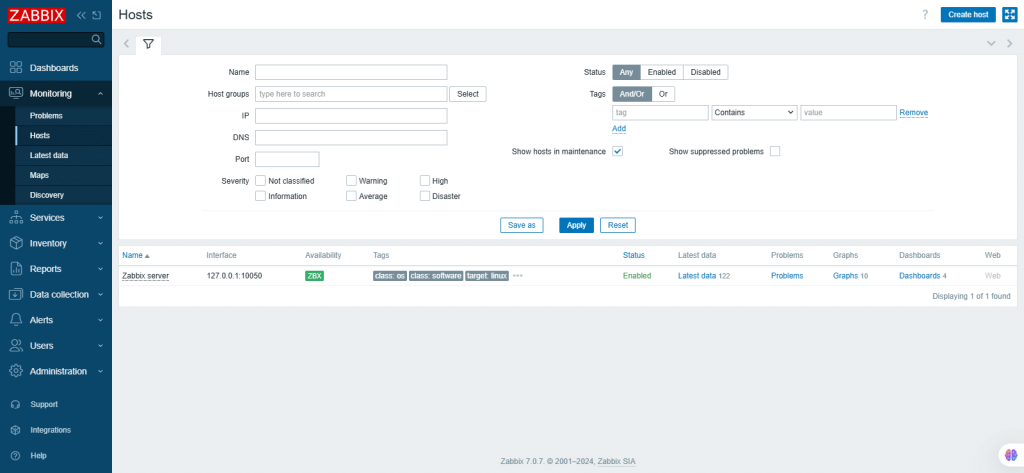Click Select for Host groups

click(x=468, y=94)
